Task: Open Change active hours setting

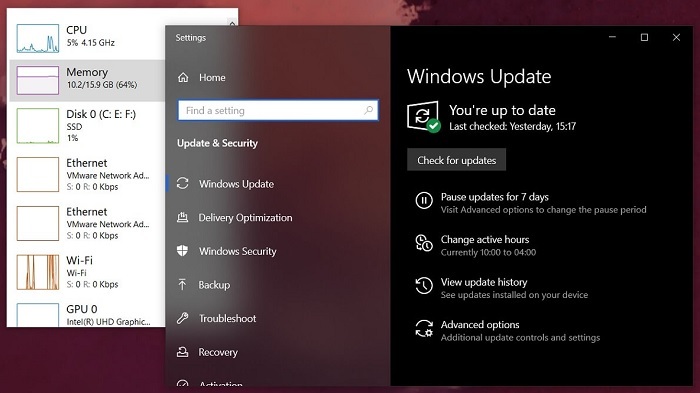Action: pos(485,239)
